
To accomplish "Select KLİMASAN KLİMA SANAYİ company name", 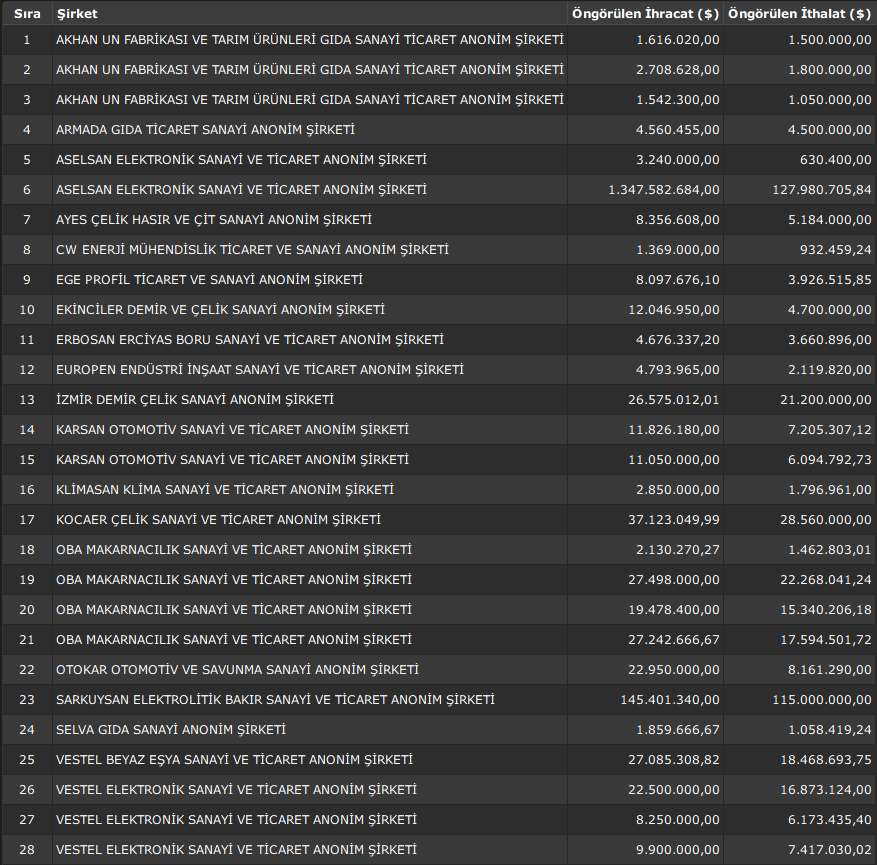I will pos(225,490).
